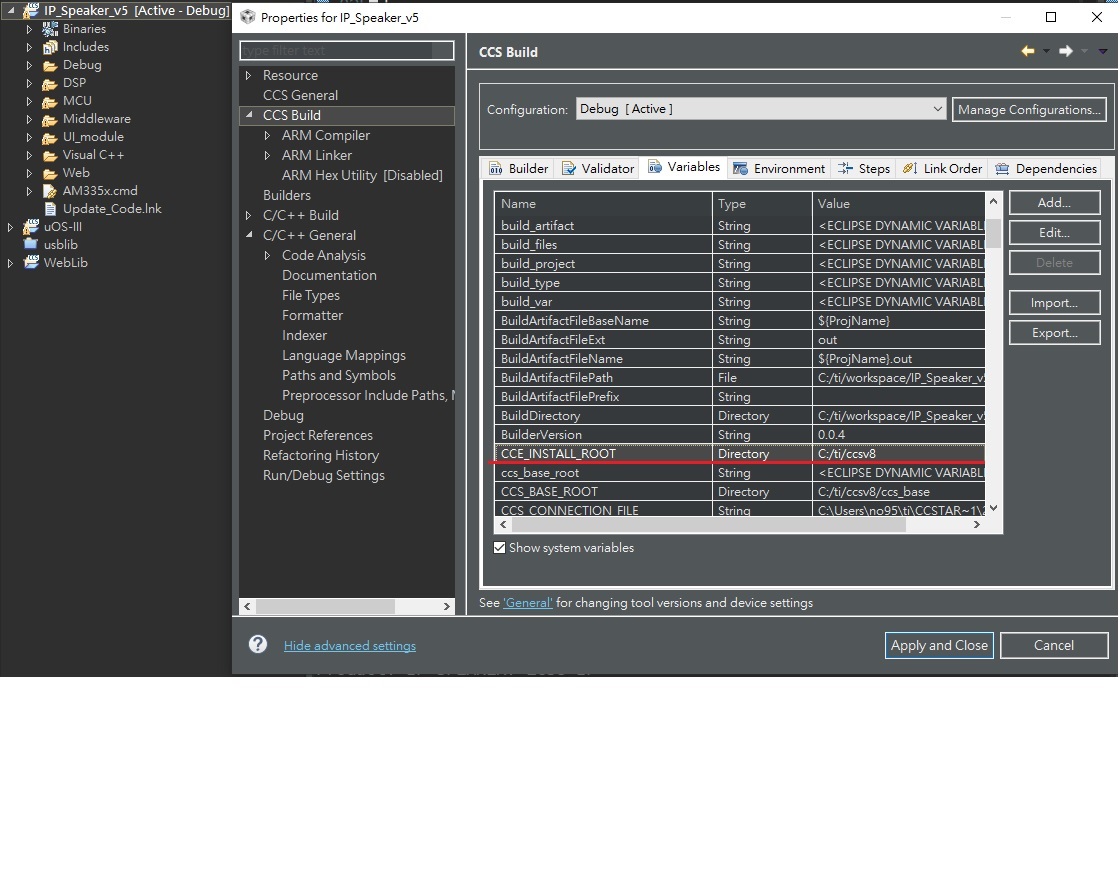Click the help question mark icon
Image resolution: width=1120 pixels, height=893 pixels.
click(x=258, y=644)
